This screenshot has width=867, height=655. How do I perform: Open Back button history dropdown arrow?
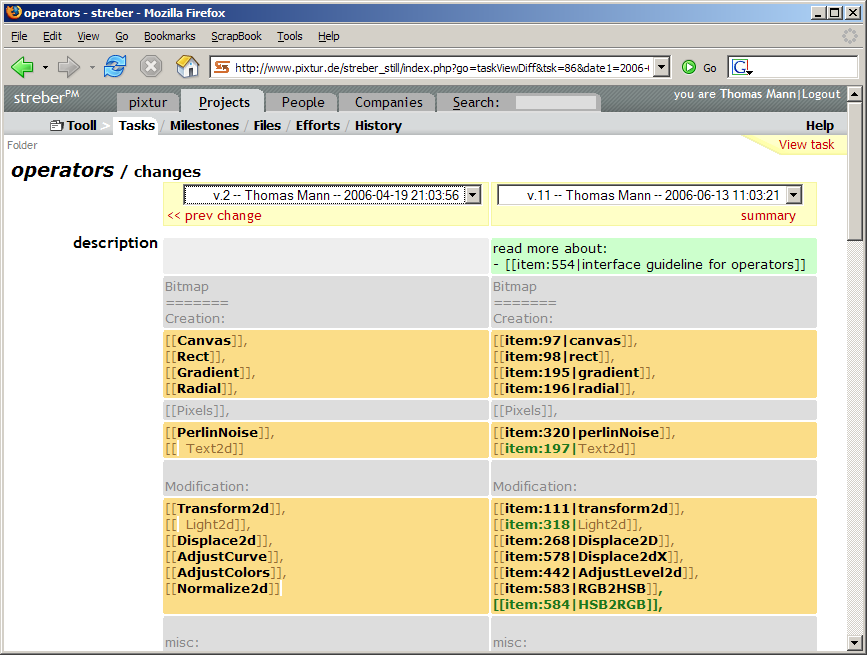pyautogui.click(x=45, y=68)
